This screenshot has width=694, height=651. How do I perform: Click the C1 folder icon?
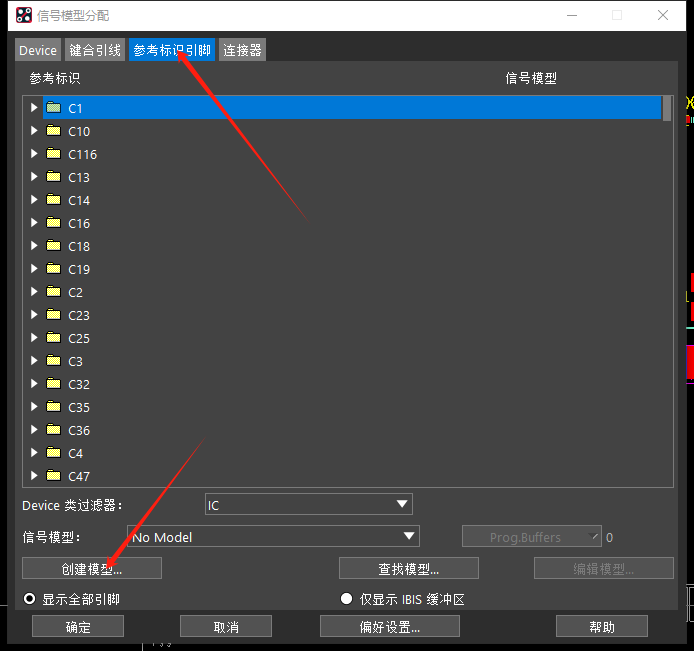[x=54, y=108]
